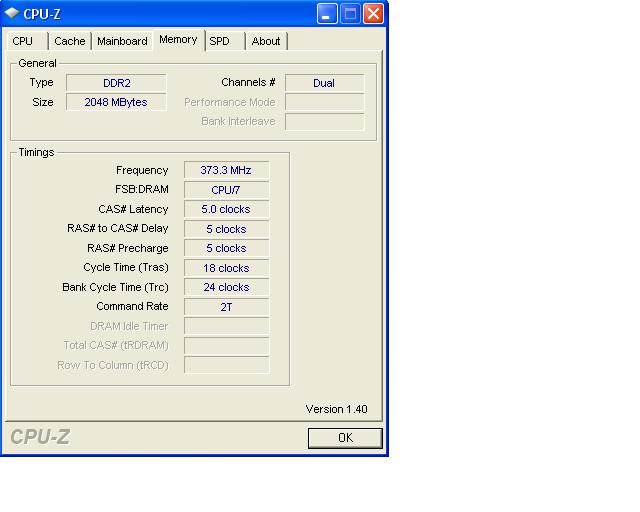
Task: Click the DRAM Idle Timer label
Action: [x=129, y=326]
